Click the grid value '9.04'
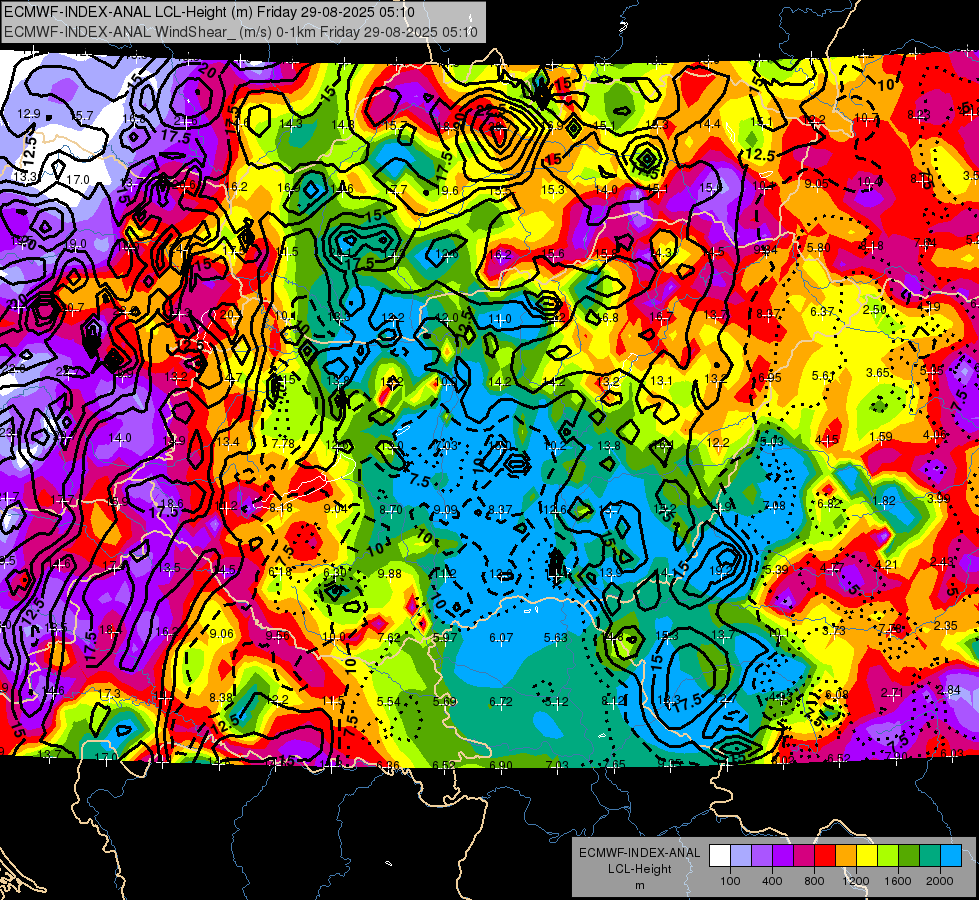 click(335, 509)
